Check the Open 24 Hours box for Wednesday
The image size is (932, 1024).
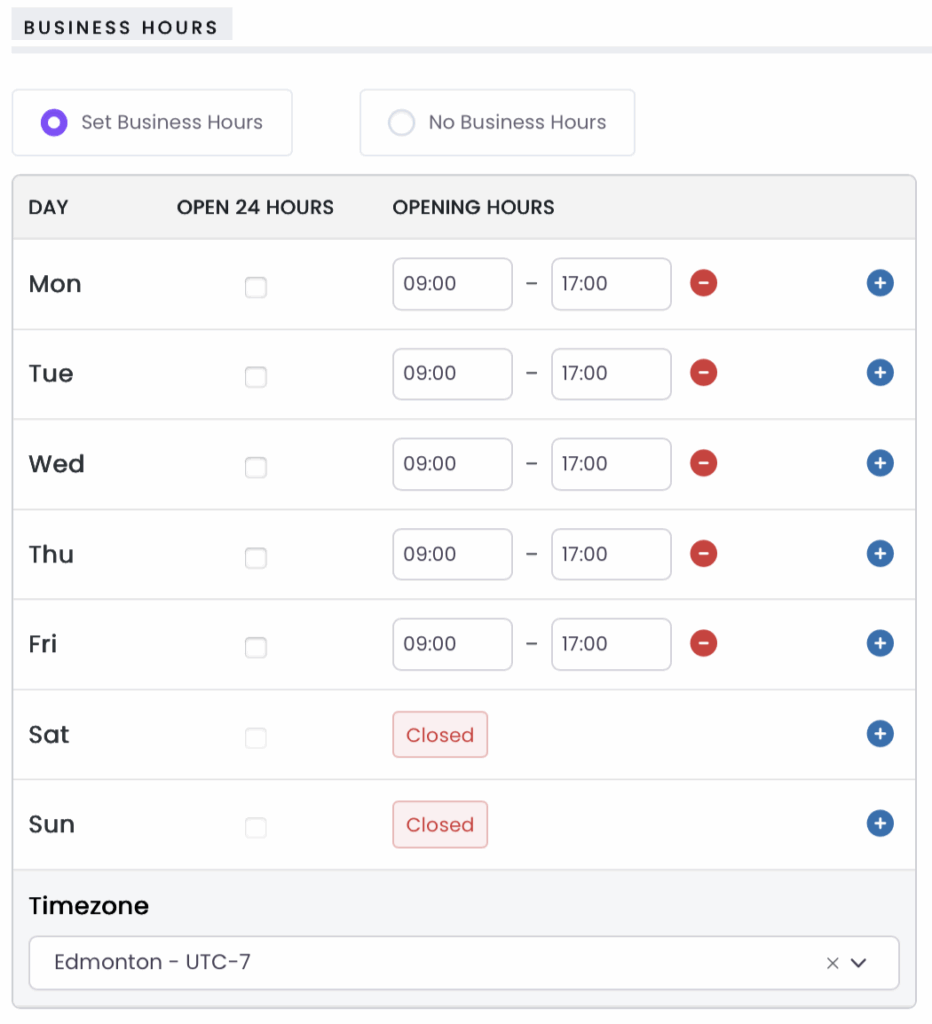coord(256,468)
